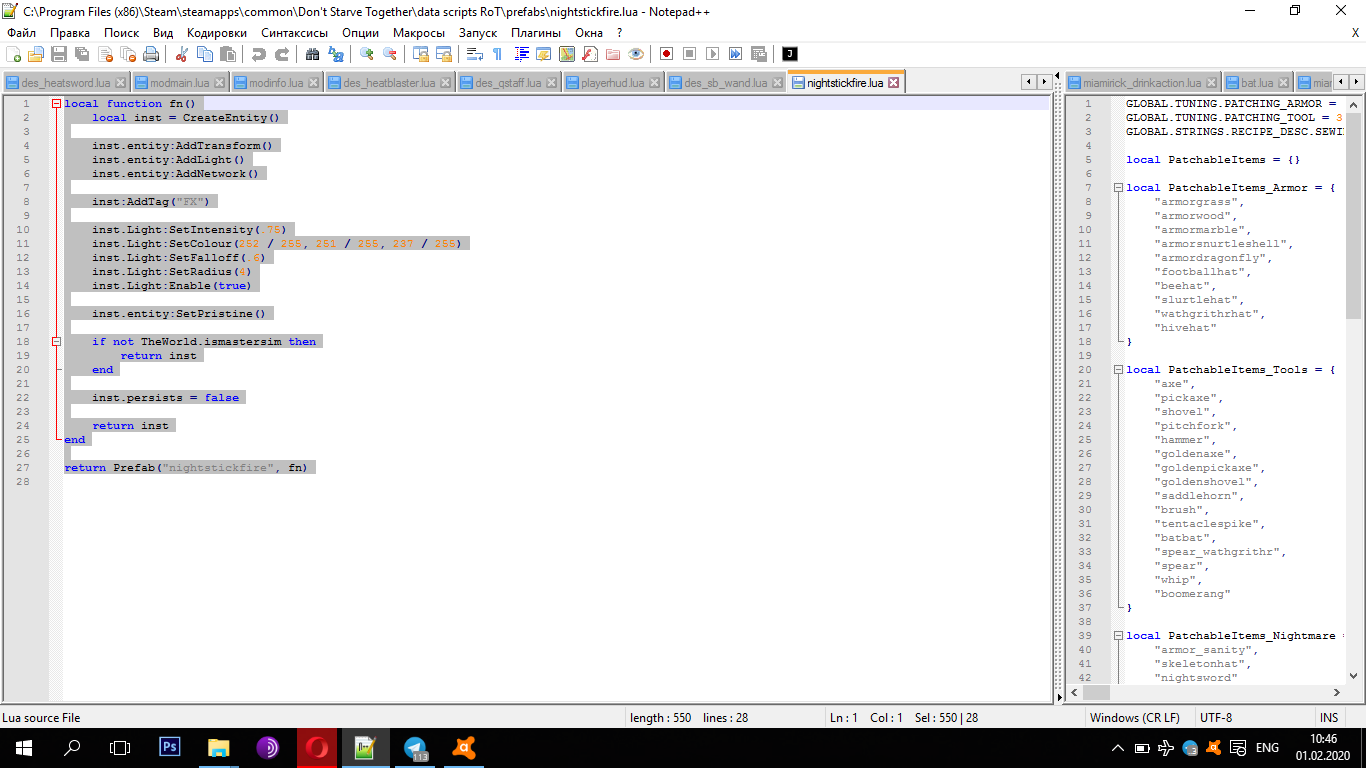Click the Redo toolbar icon
This screenshot has height=768, width=1366.
[282, 54]
